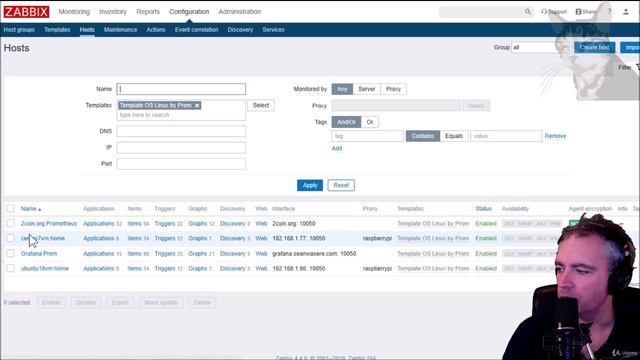Screen dimensions: 640x360
Task: Open the help question mark icon
Action: click(x=609, y=12)
